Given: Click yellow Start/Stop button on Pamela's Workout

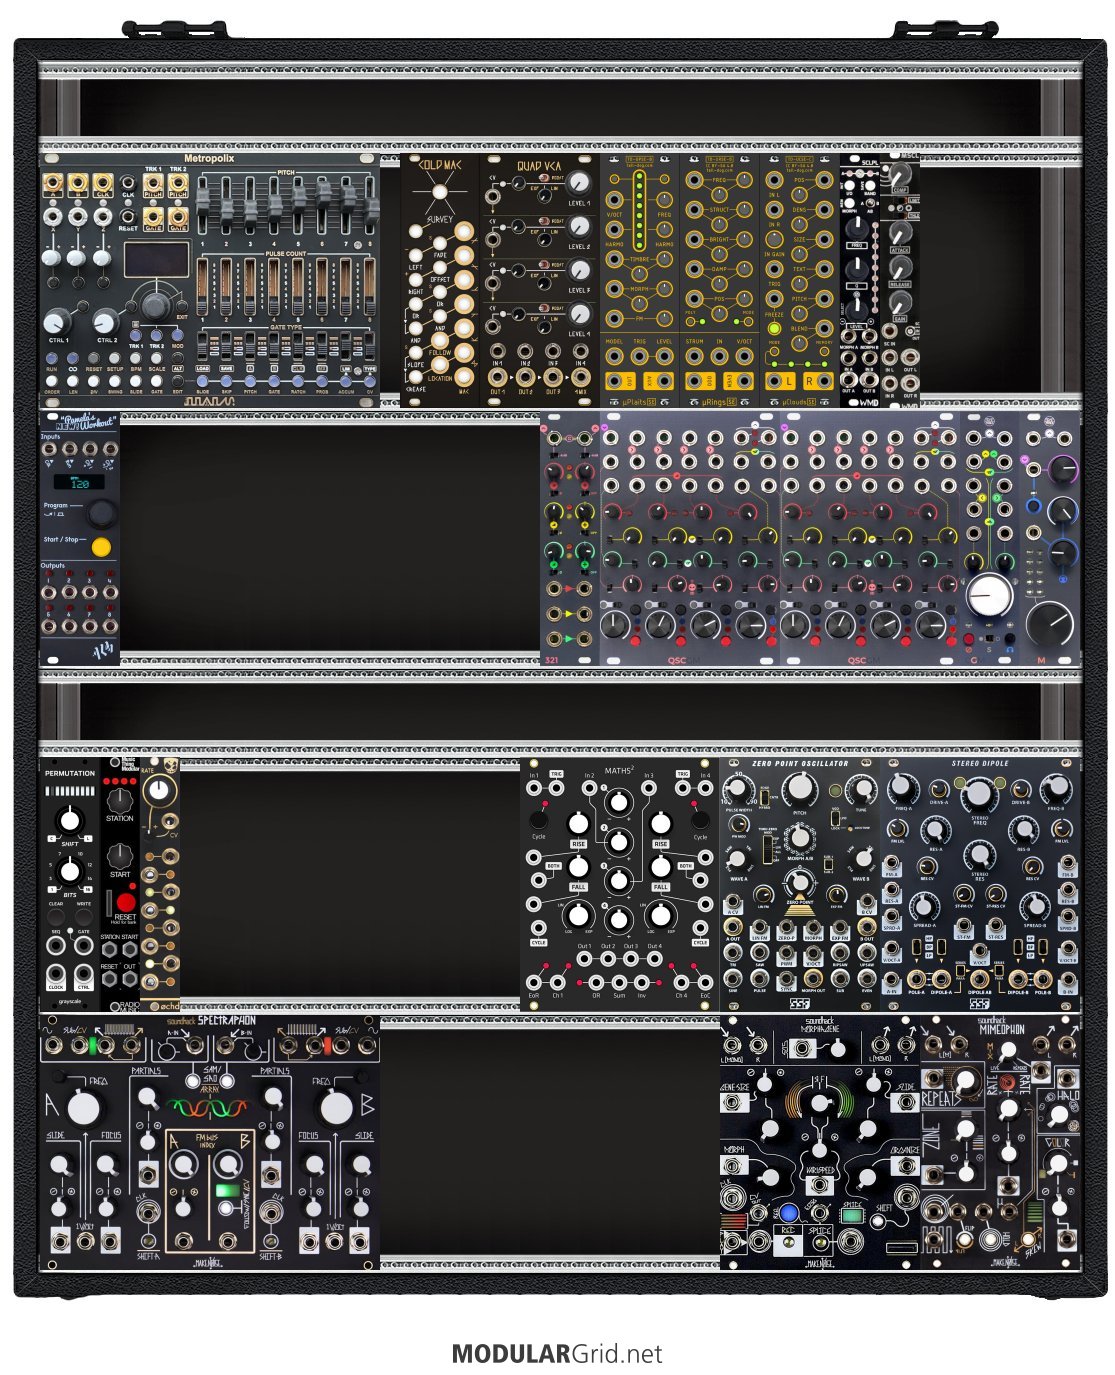Looking at the screenshot, I should (x=101, y=547).
